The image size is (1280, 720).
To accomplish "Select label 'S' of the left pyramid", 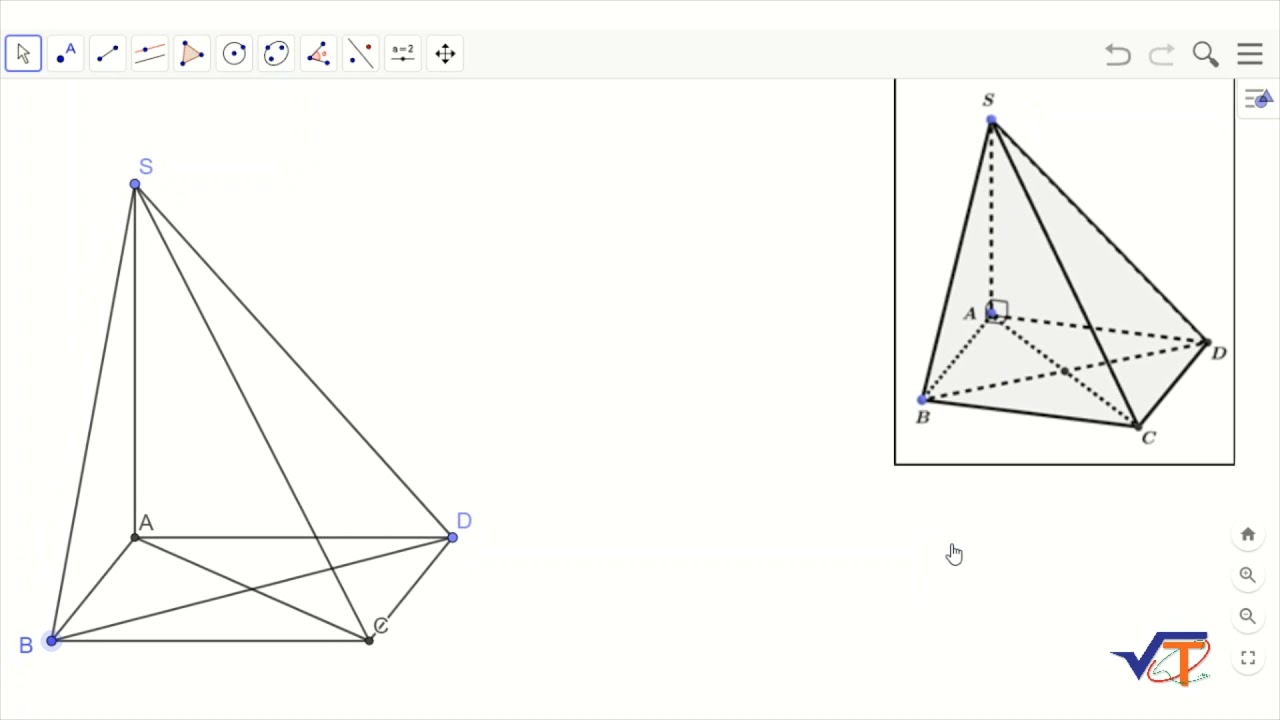I will pos(146,167).
